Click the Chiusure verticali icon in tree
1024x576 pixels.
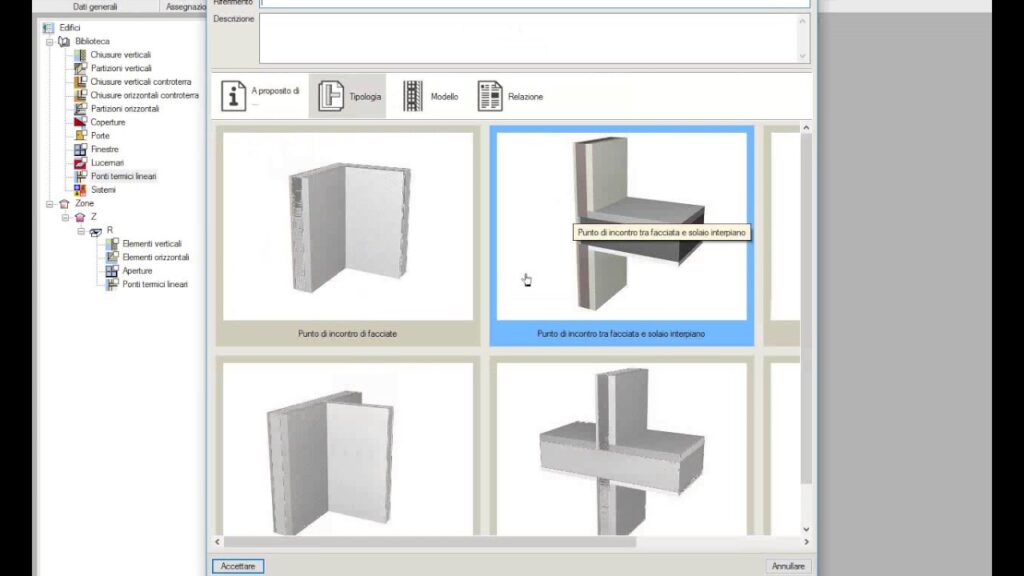[81, 54]
